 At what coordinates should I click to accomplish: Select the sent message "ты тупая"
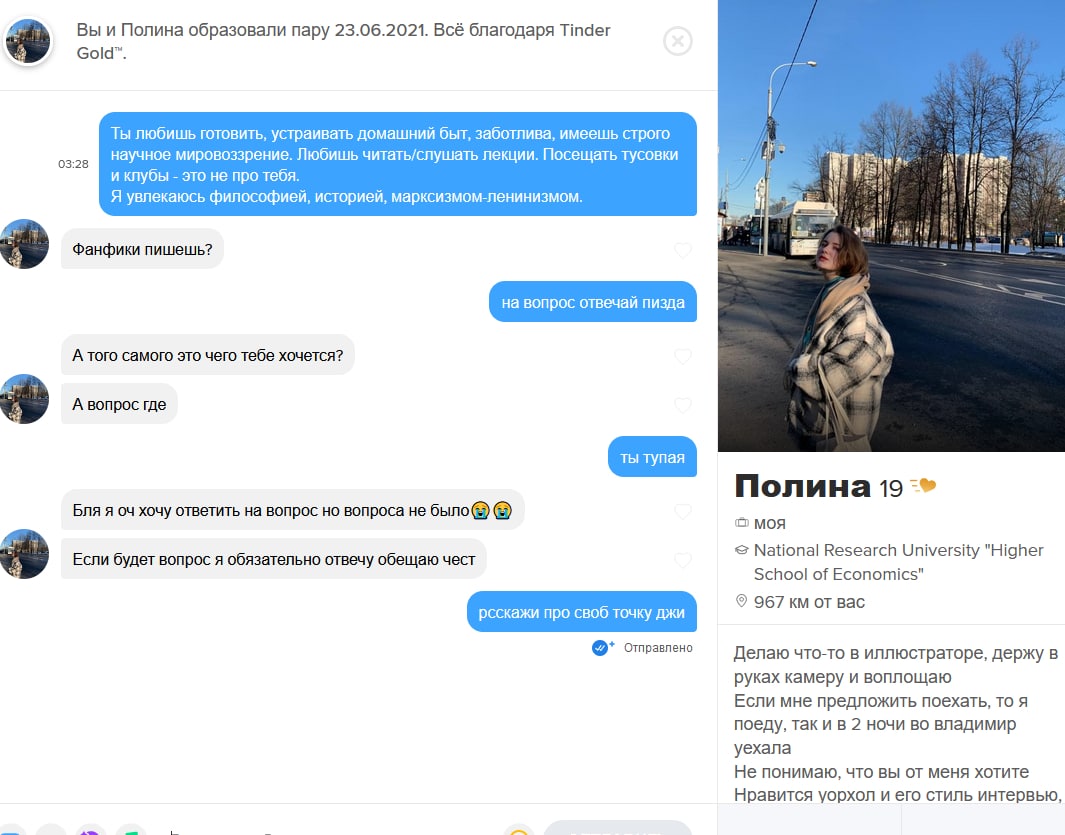652,457
